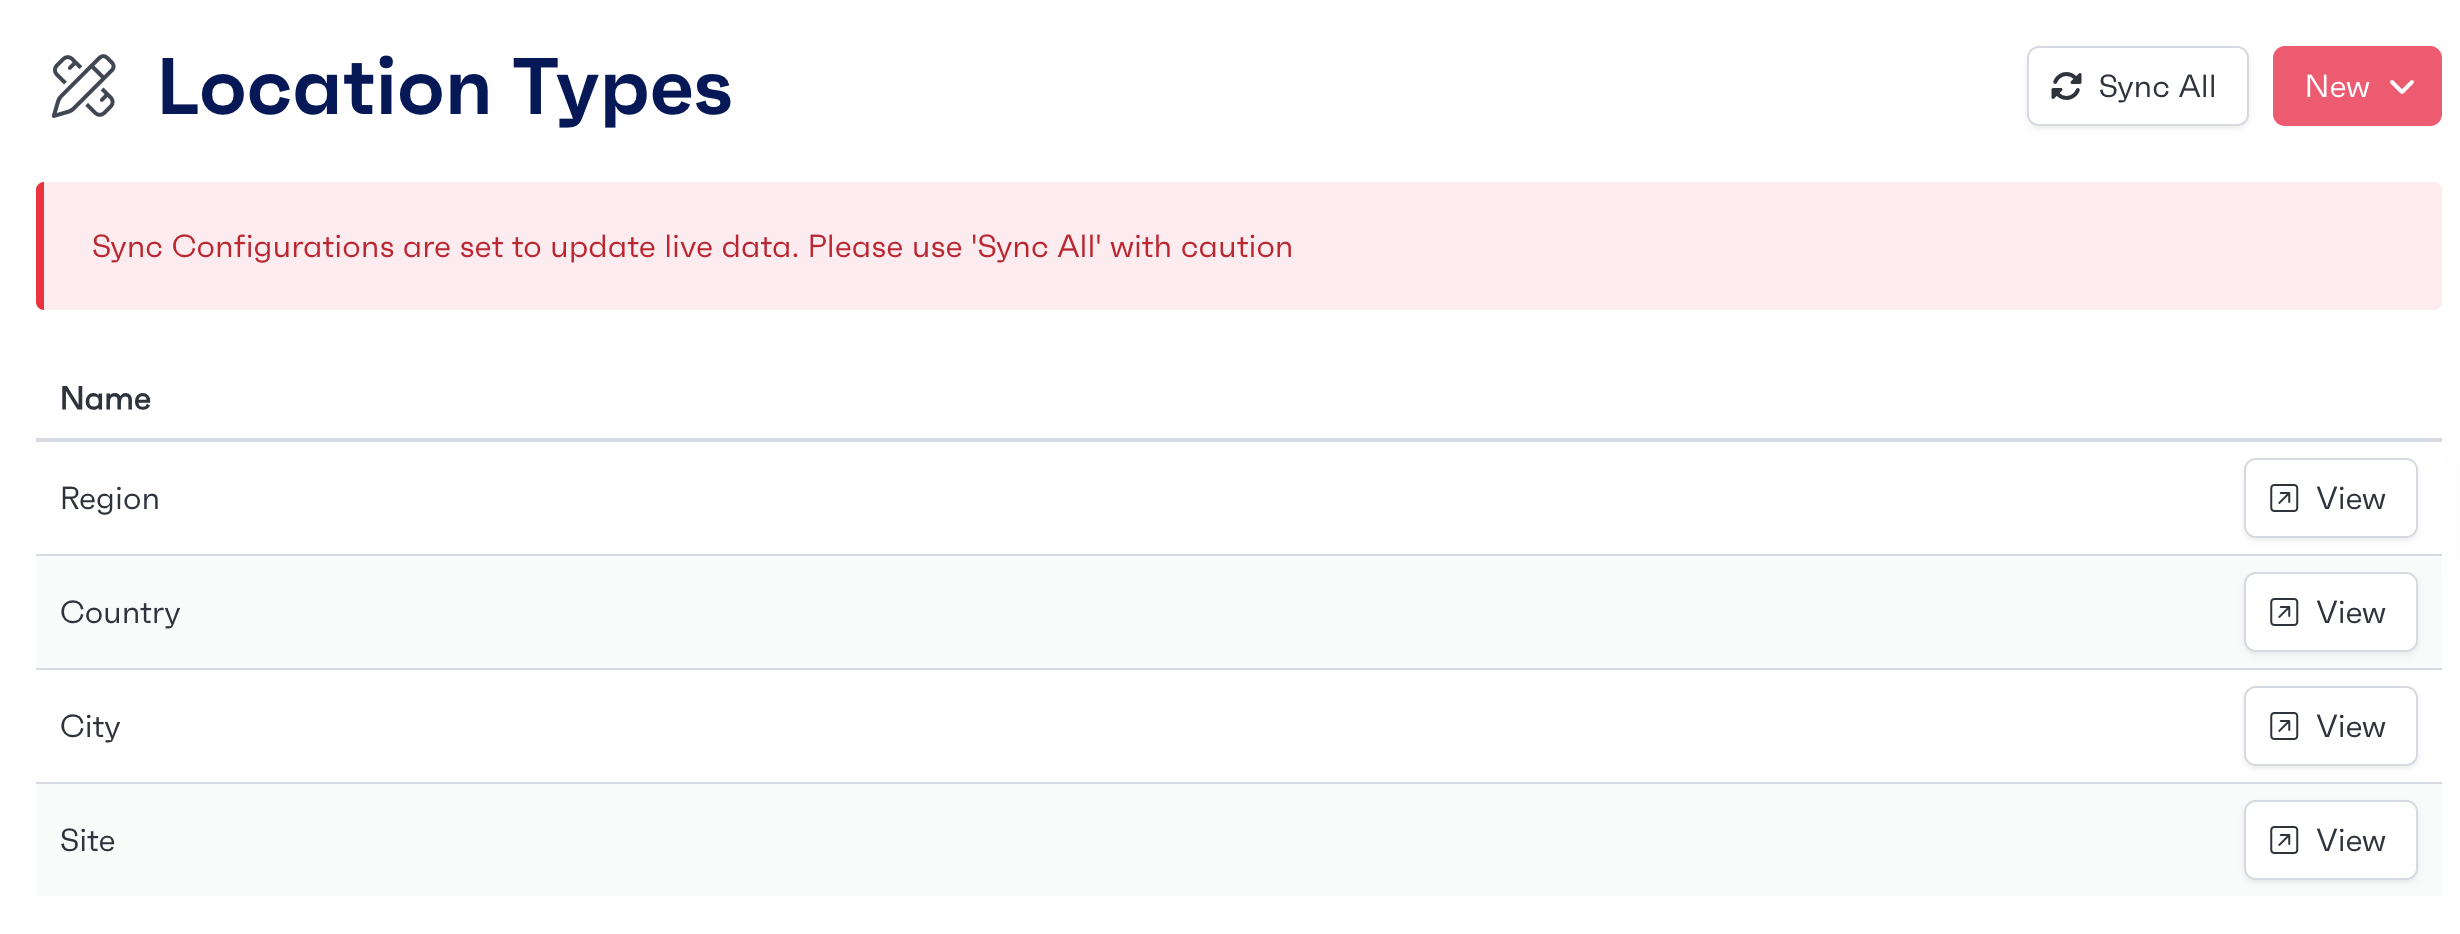2460x934 pixels.
Task: Click the Location Types page heading
Action: 445,88
